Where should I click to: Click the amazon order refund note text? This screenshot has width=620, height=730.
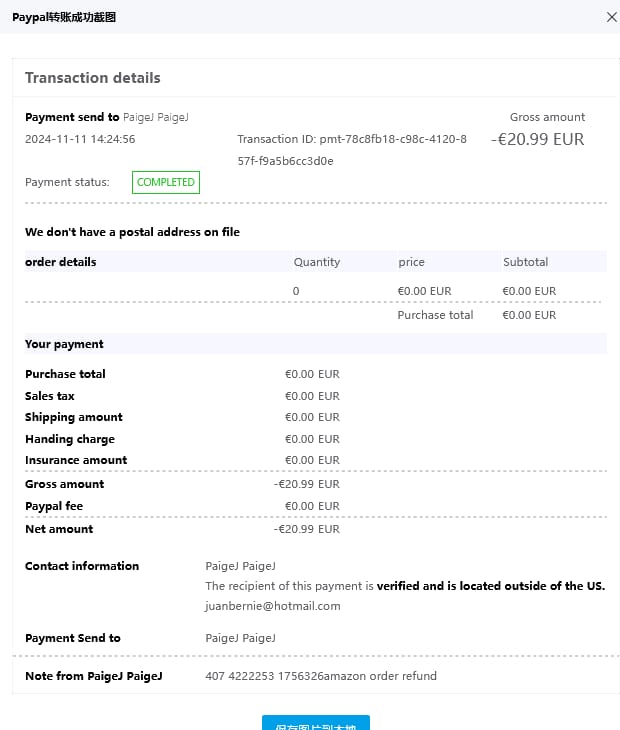point(320,676)
